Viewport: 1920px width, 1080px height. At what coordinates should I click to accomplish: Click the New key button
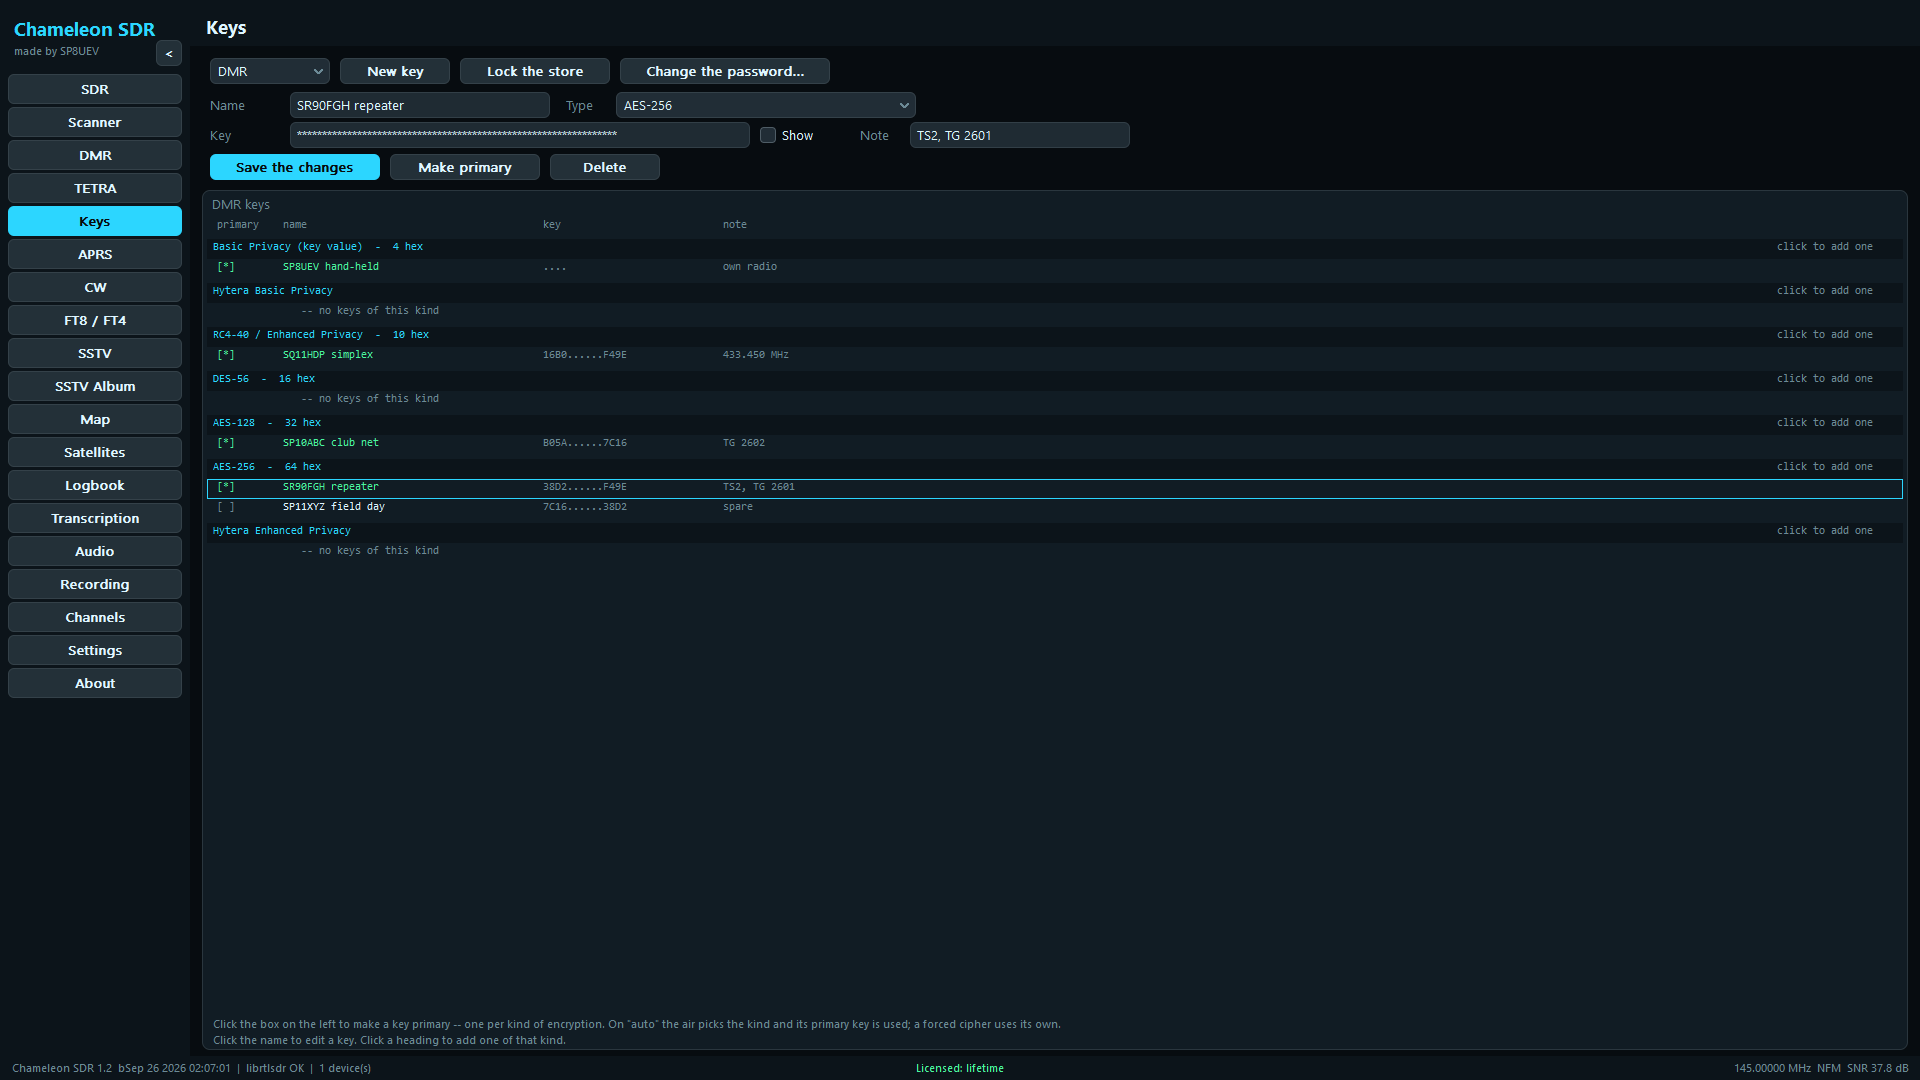click(395, 71)
